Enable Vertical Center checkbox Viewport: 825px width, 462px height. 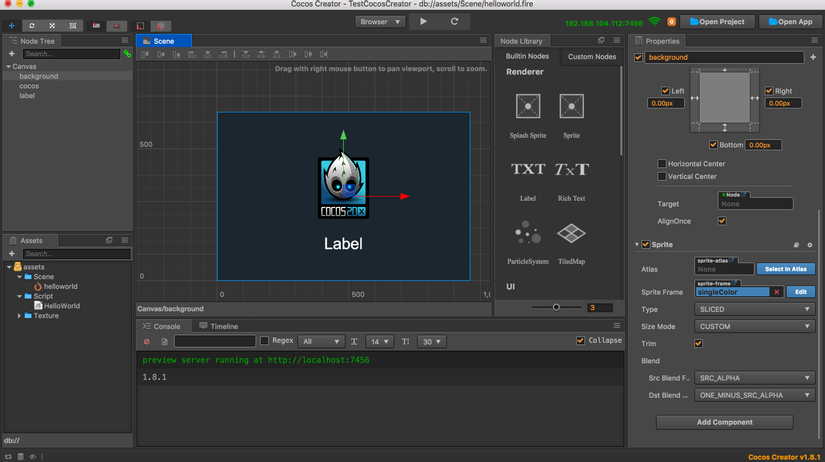662,176
